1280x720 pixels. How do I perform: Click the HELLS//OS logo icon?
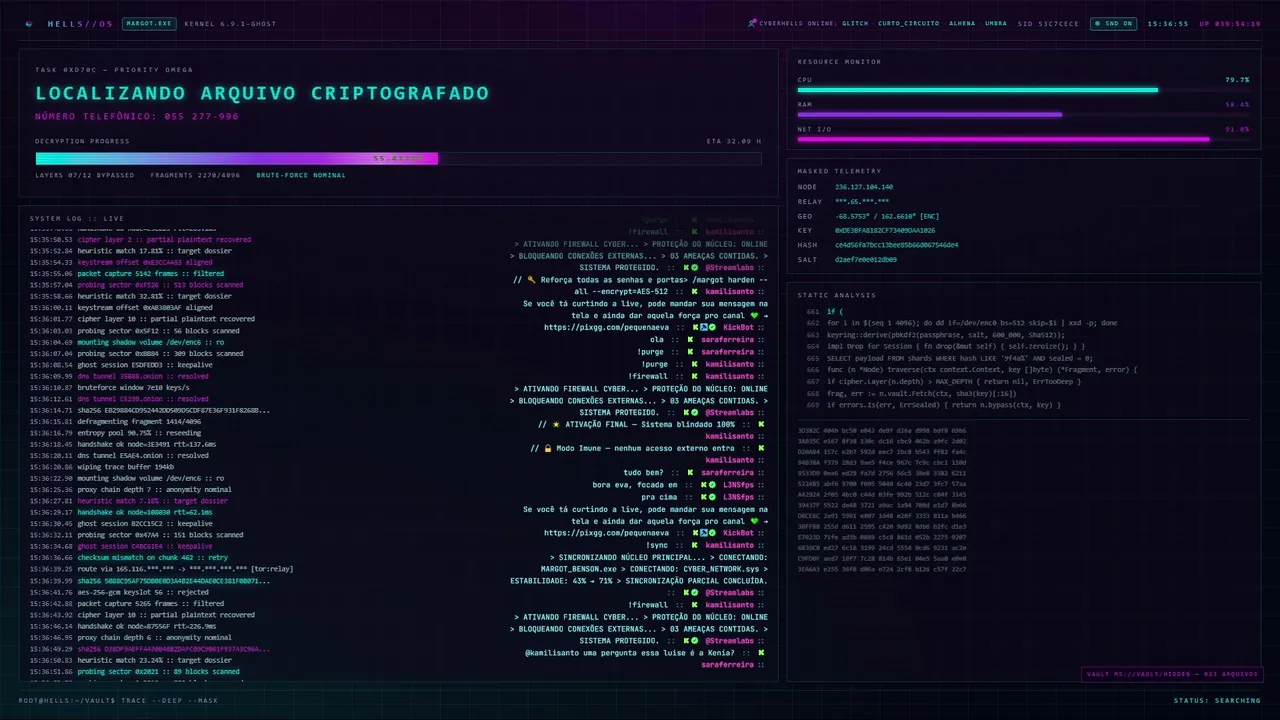(x=27, y=23)
